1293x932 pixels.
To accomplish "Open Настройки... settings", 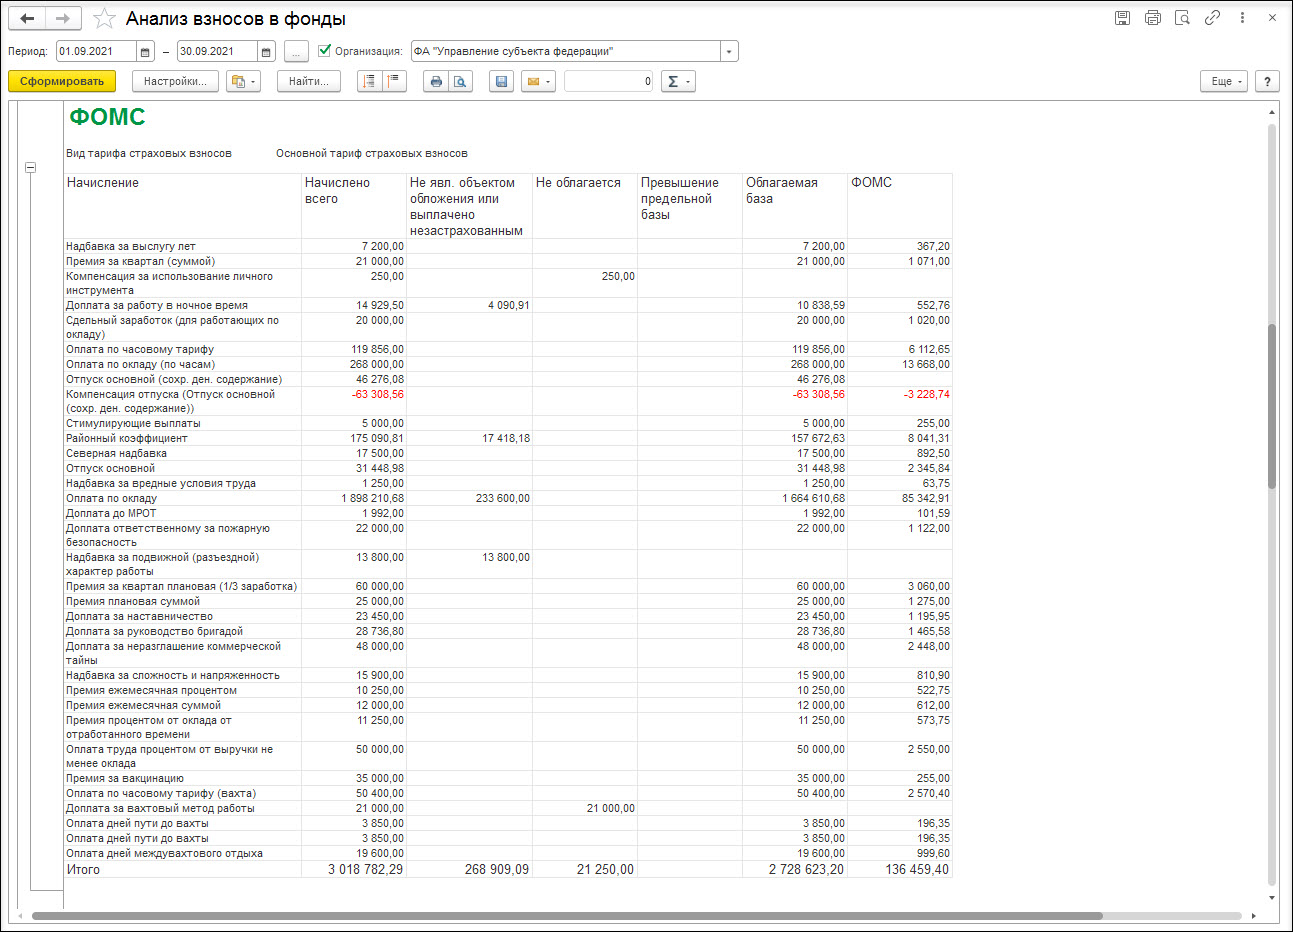I will (175, 81).
